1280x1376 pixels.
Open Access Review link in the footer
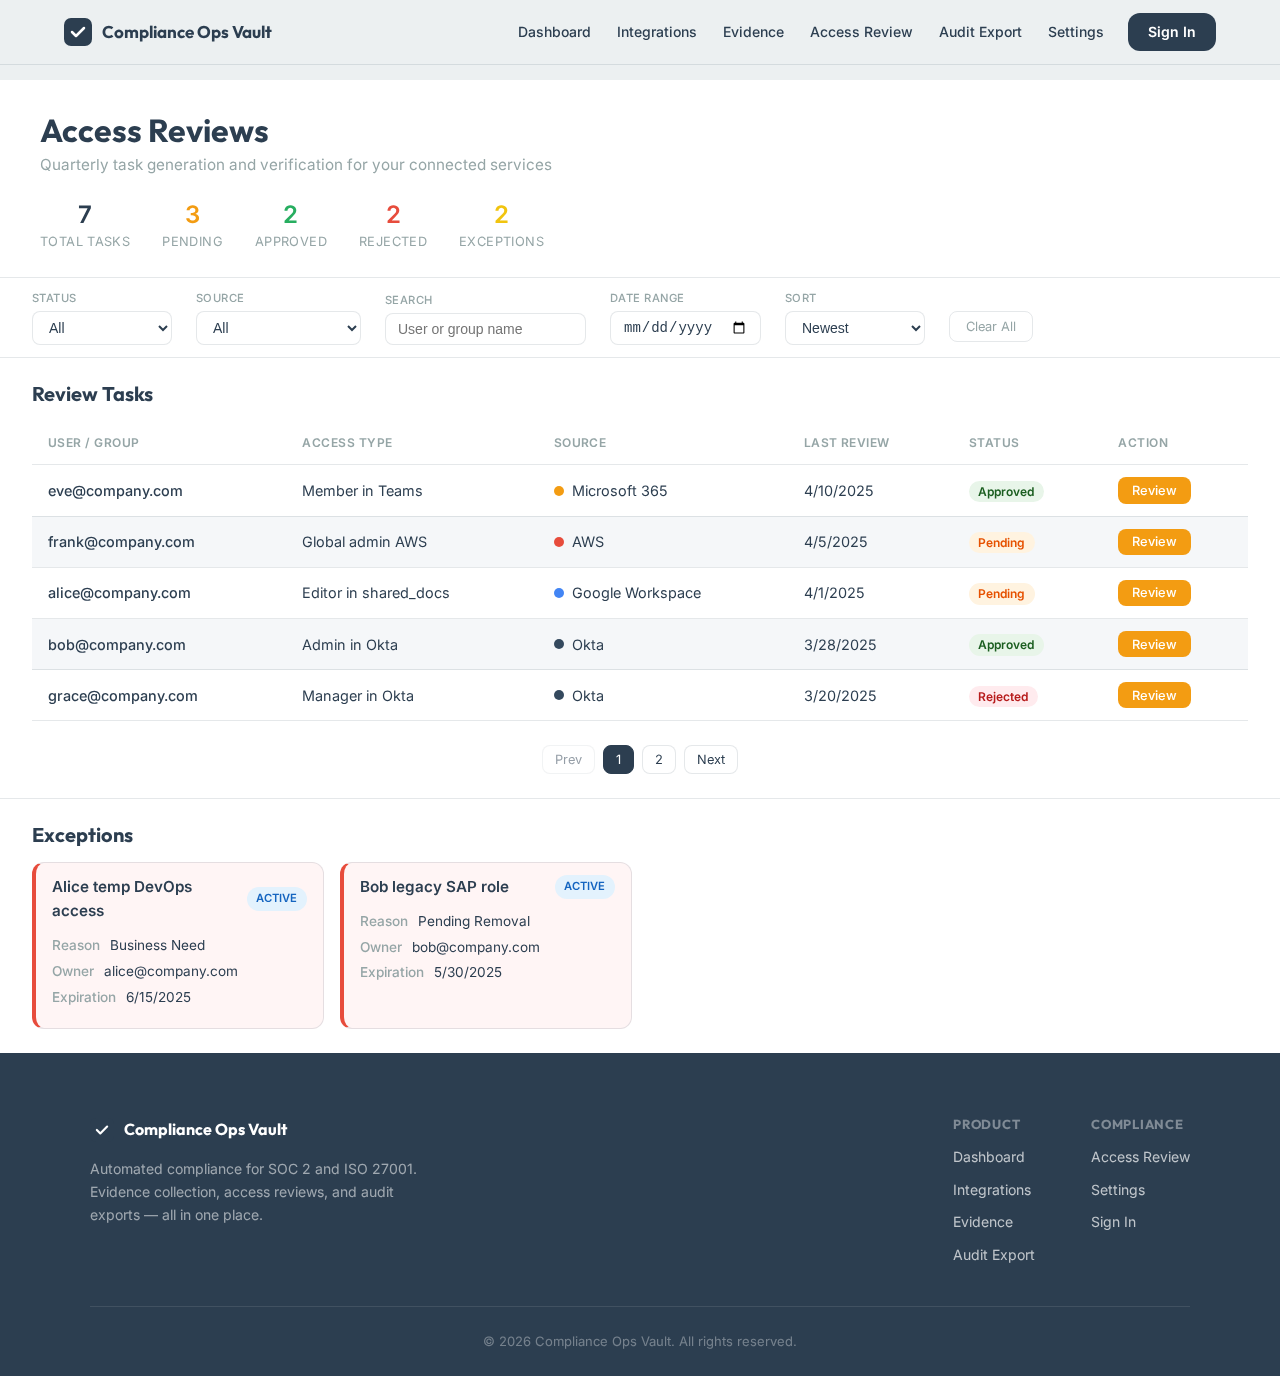(1140, 1157)
